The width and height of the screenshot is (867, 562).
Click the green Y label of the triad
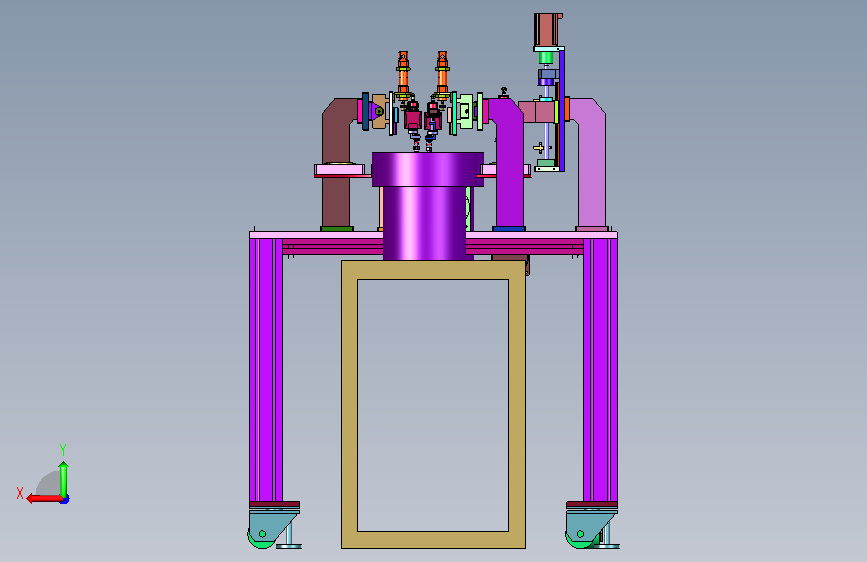click(x=63, y=450)
